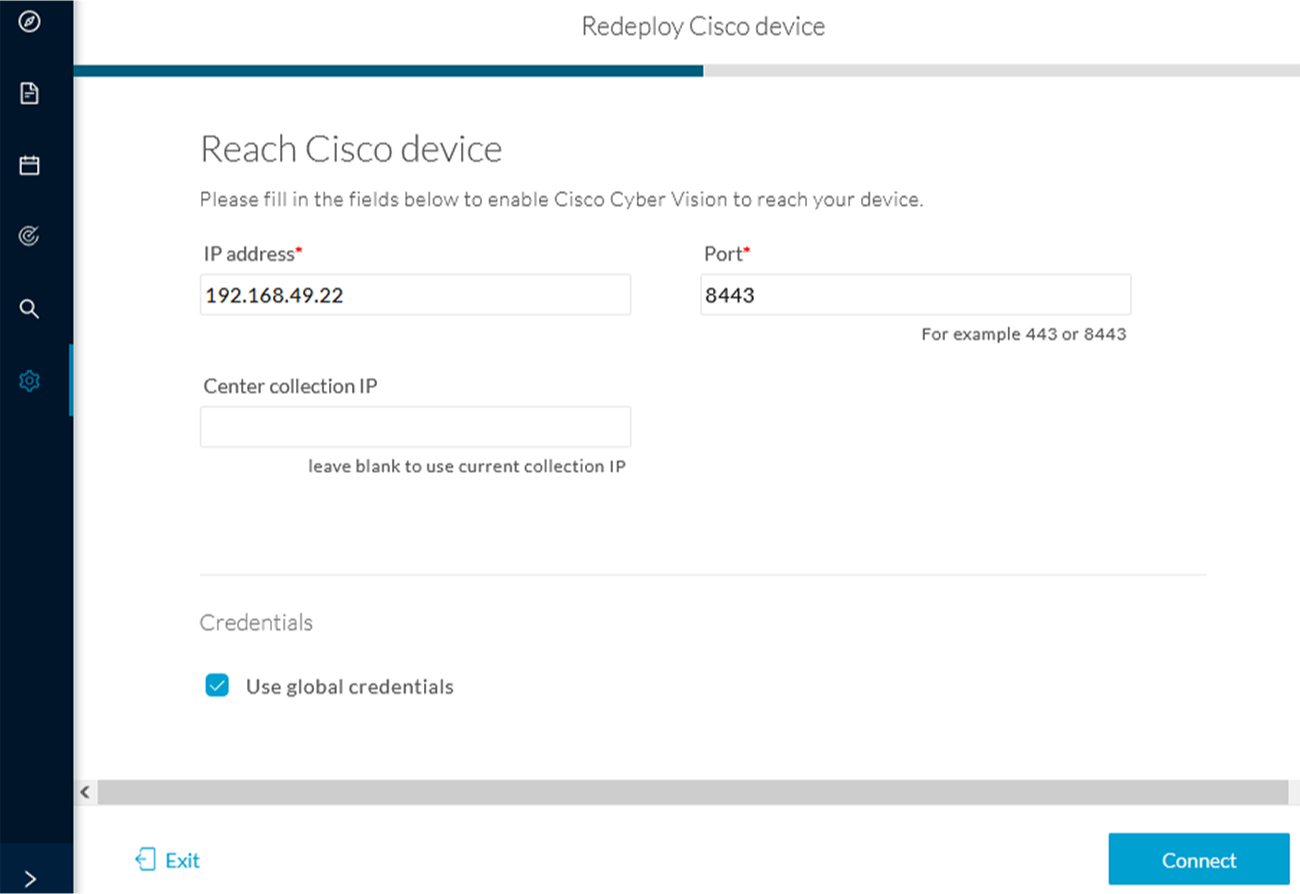This screenshot has width=1300, height=894.
Task: Click the Reach Cisco device heading
Action: 351,148
